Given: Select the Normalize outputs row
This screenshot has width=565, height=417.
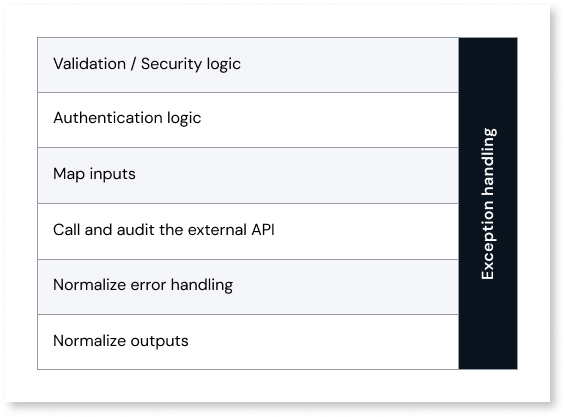Looking at the screenshot, I should pyautogui.click(x=248, y=342).
